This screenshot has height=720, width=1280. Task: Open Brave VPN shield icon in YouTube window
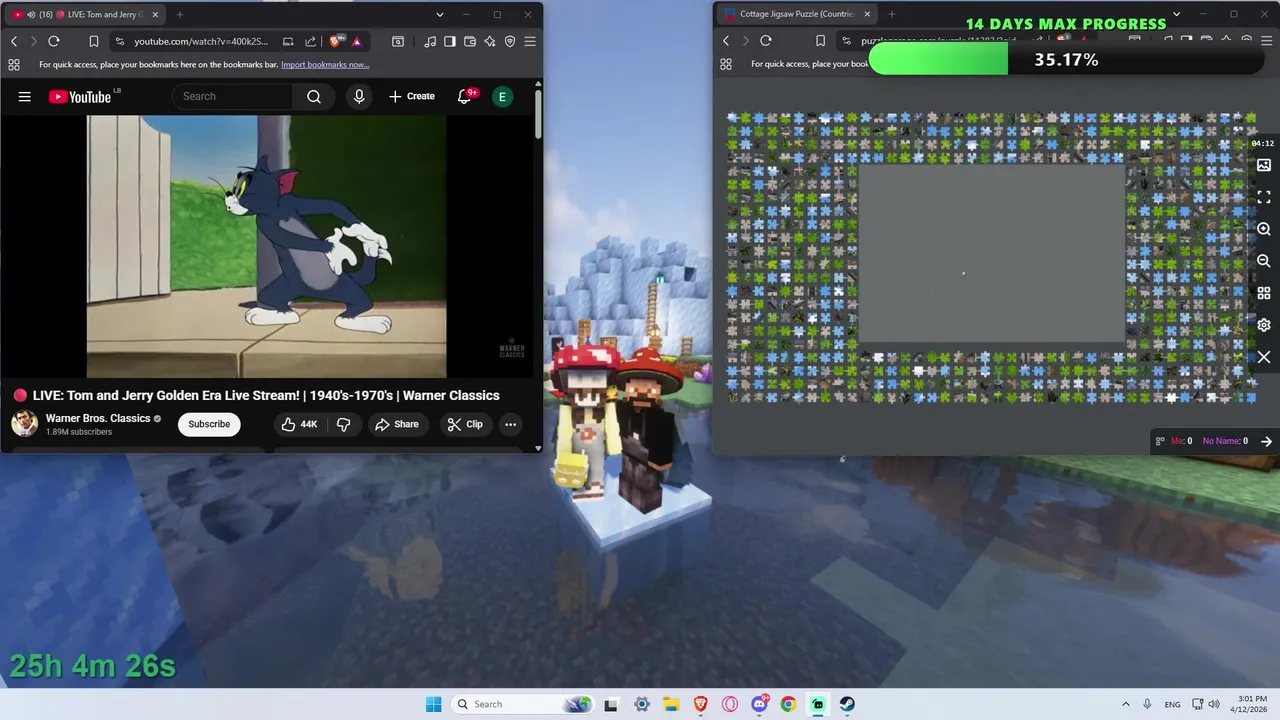pyautogui.click(x=510, y=41)
